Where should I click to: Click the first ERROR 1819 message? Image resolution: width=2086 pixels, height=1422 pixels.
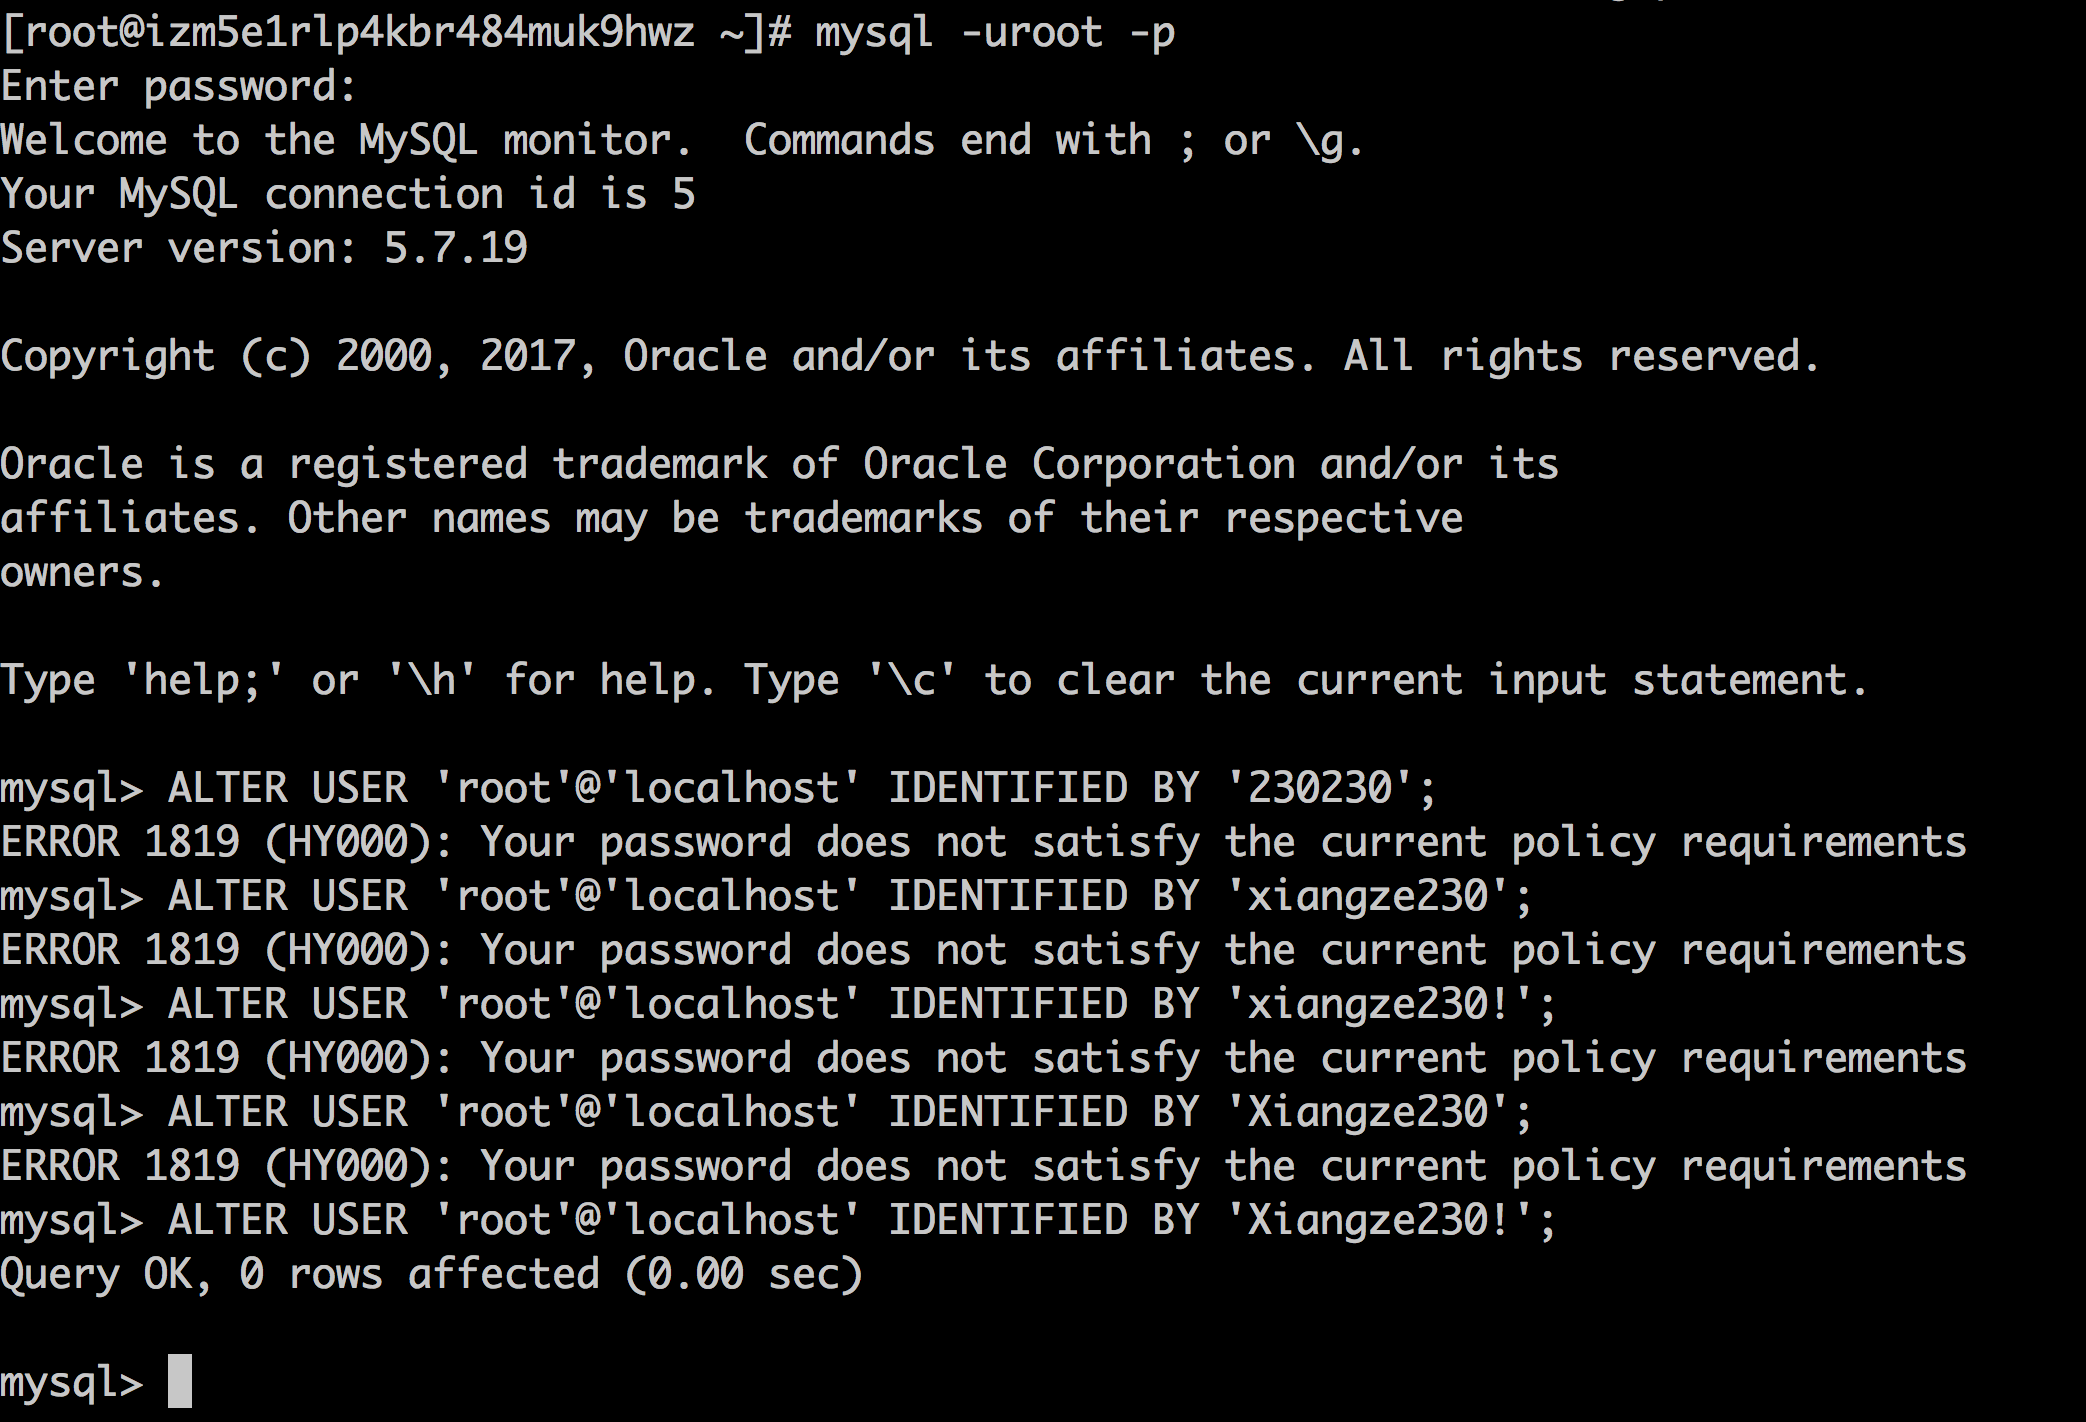click(x=983, y=842)
